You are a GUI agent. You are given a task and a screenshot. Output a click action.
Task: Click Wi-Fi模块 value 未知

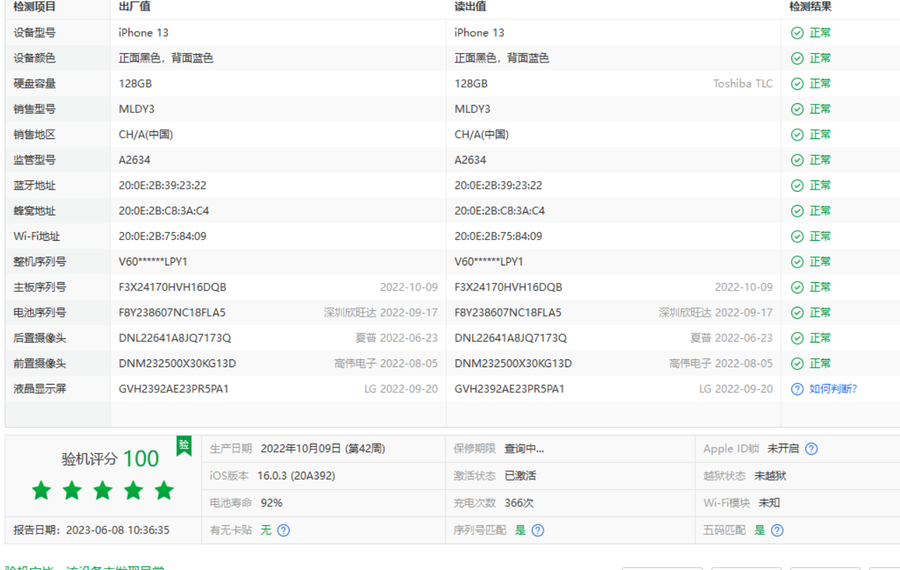click(769, 503)
